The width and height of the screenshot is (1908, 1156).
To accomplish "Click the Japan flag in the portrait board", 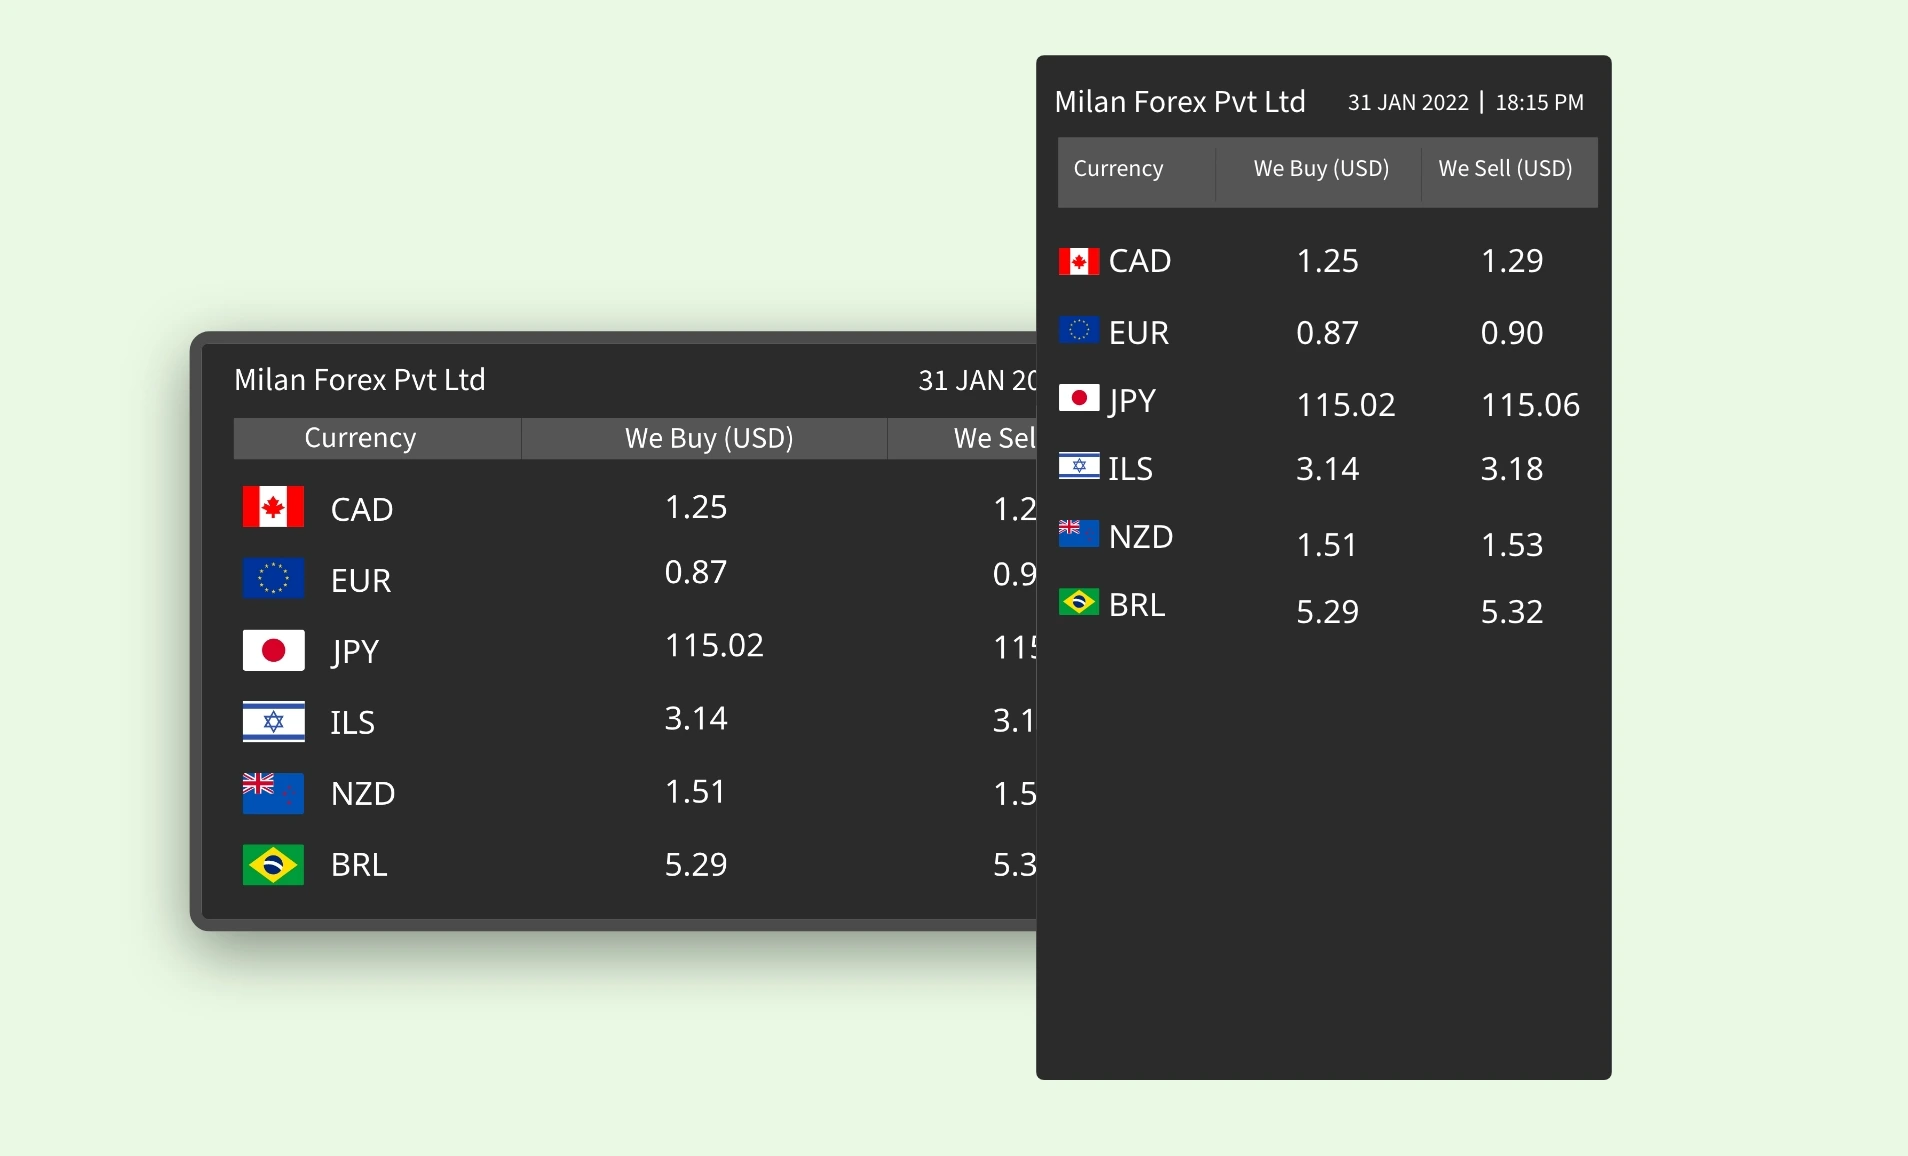I will coord(1079,398).
